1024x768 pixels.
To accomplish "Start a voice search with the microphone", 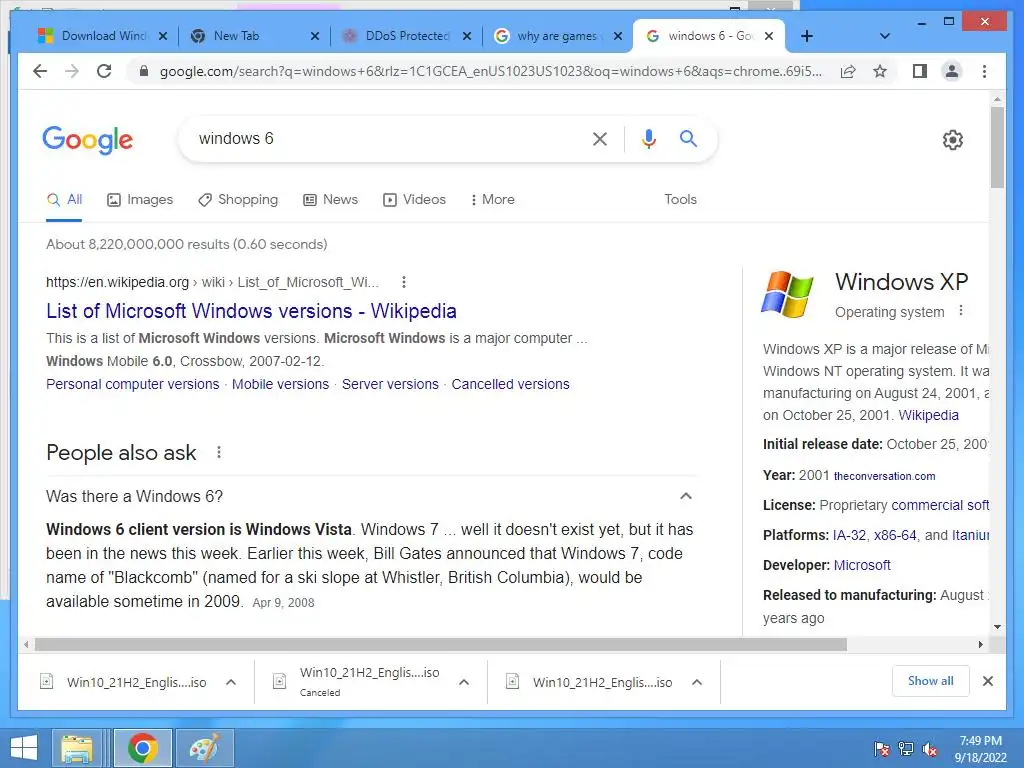I will click(648, 138).
